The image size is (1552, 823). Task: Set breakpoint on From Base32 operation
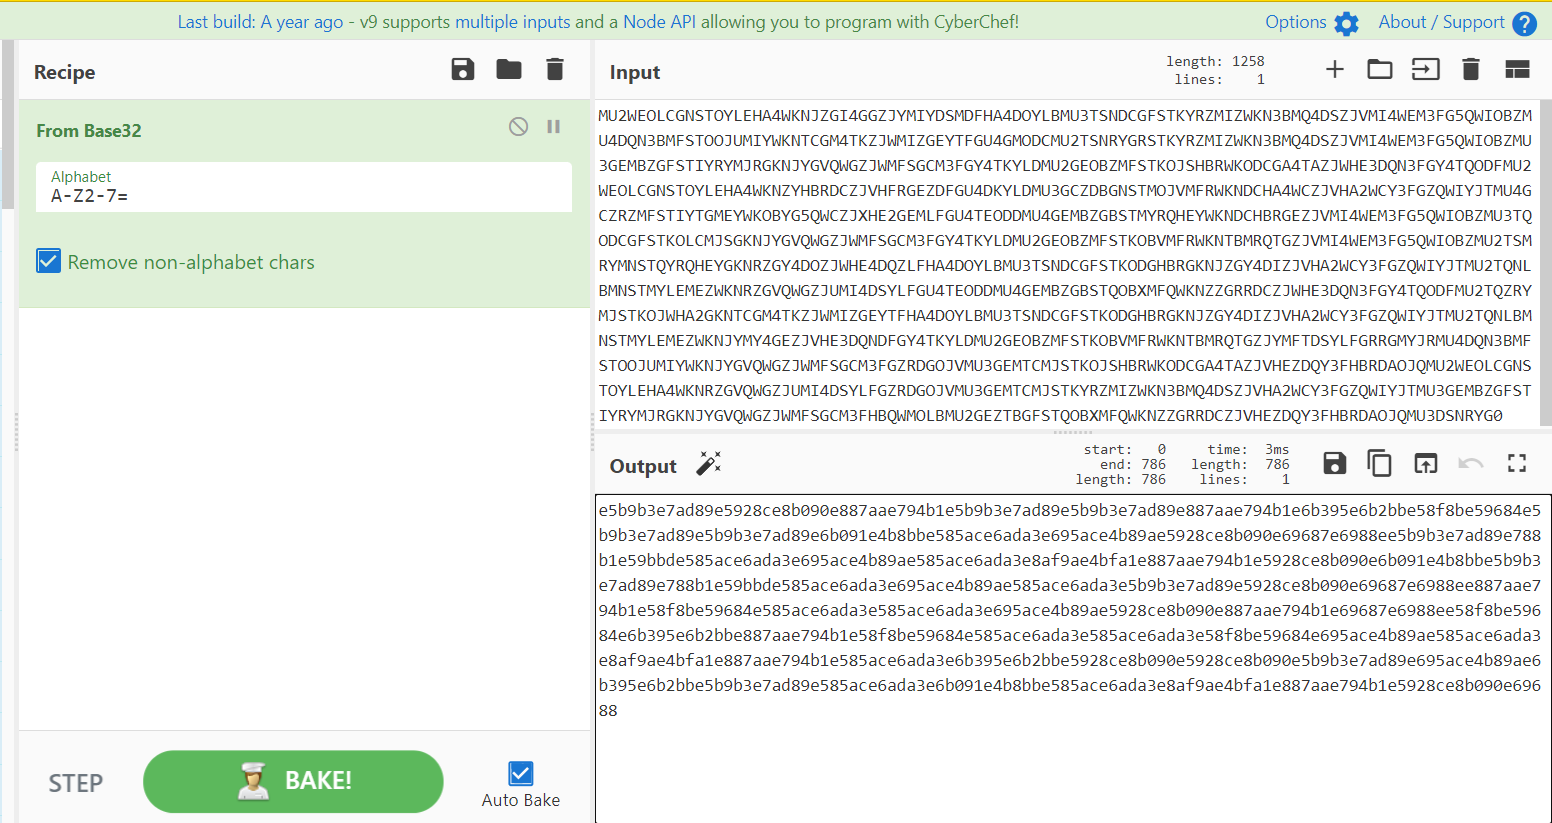coord(553,126)
